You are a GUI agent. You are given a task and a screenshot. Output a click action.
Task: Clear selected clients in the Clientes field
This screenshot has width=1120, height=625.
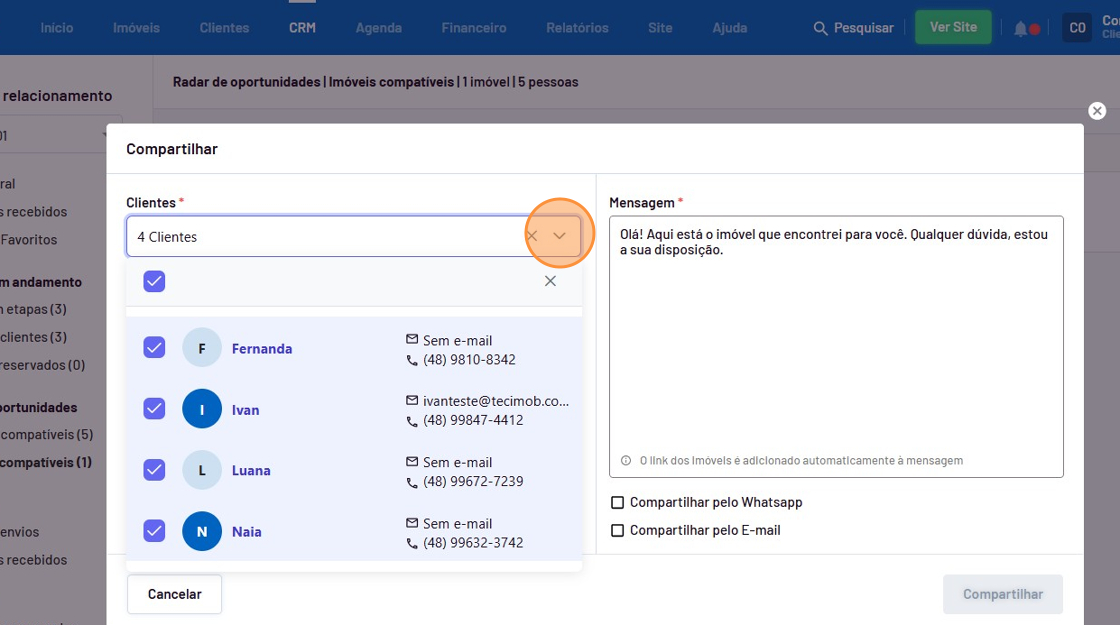(x=532, y=237)
